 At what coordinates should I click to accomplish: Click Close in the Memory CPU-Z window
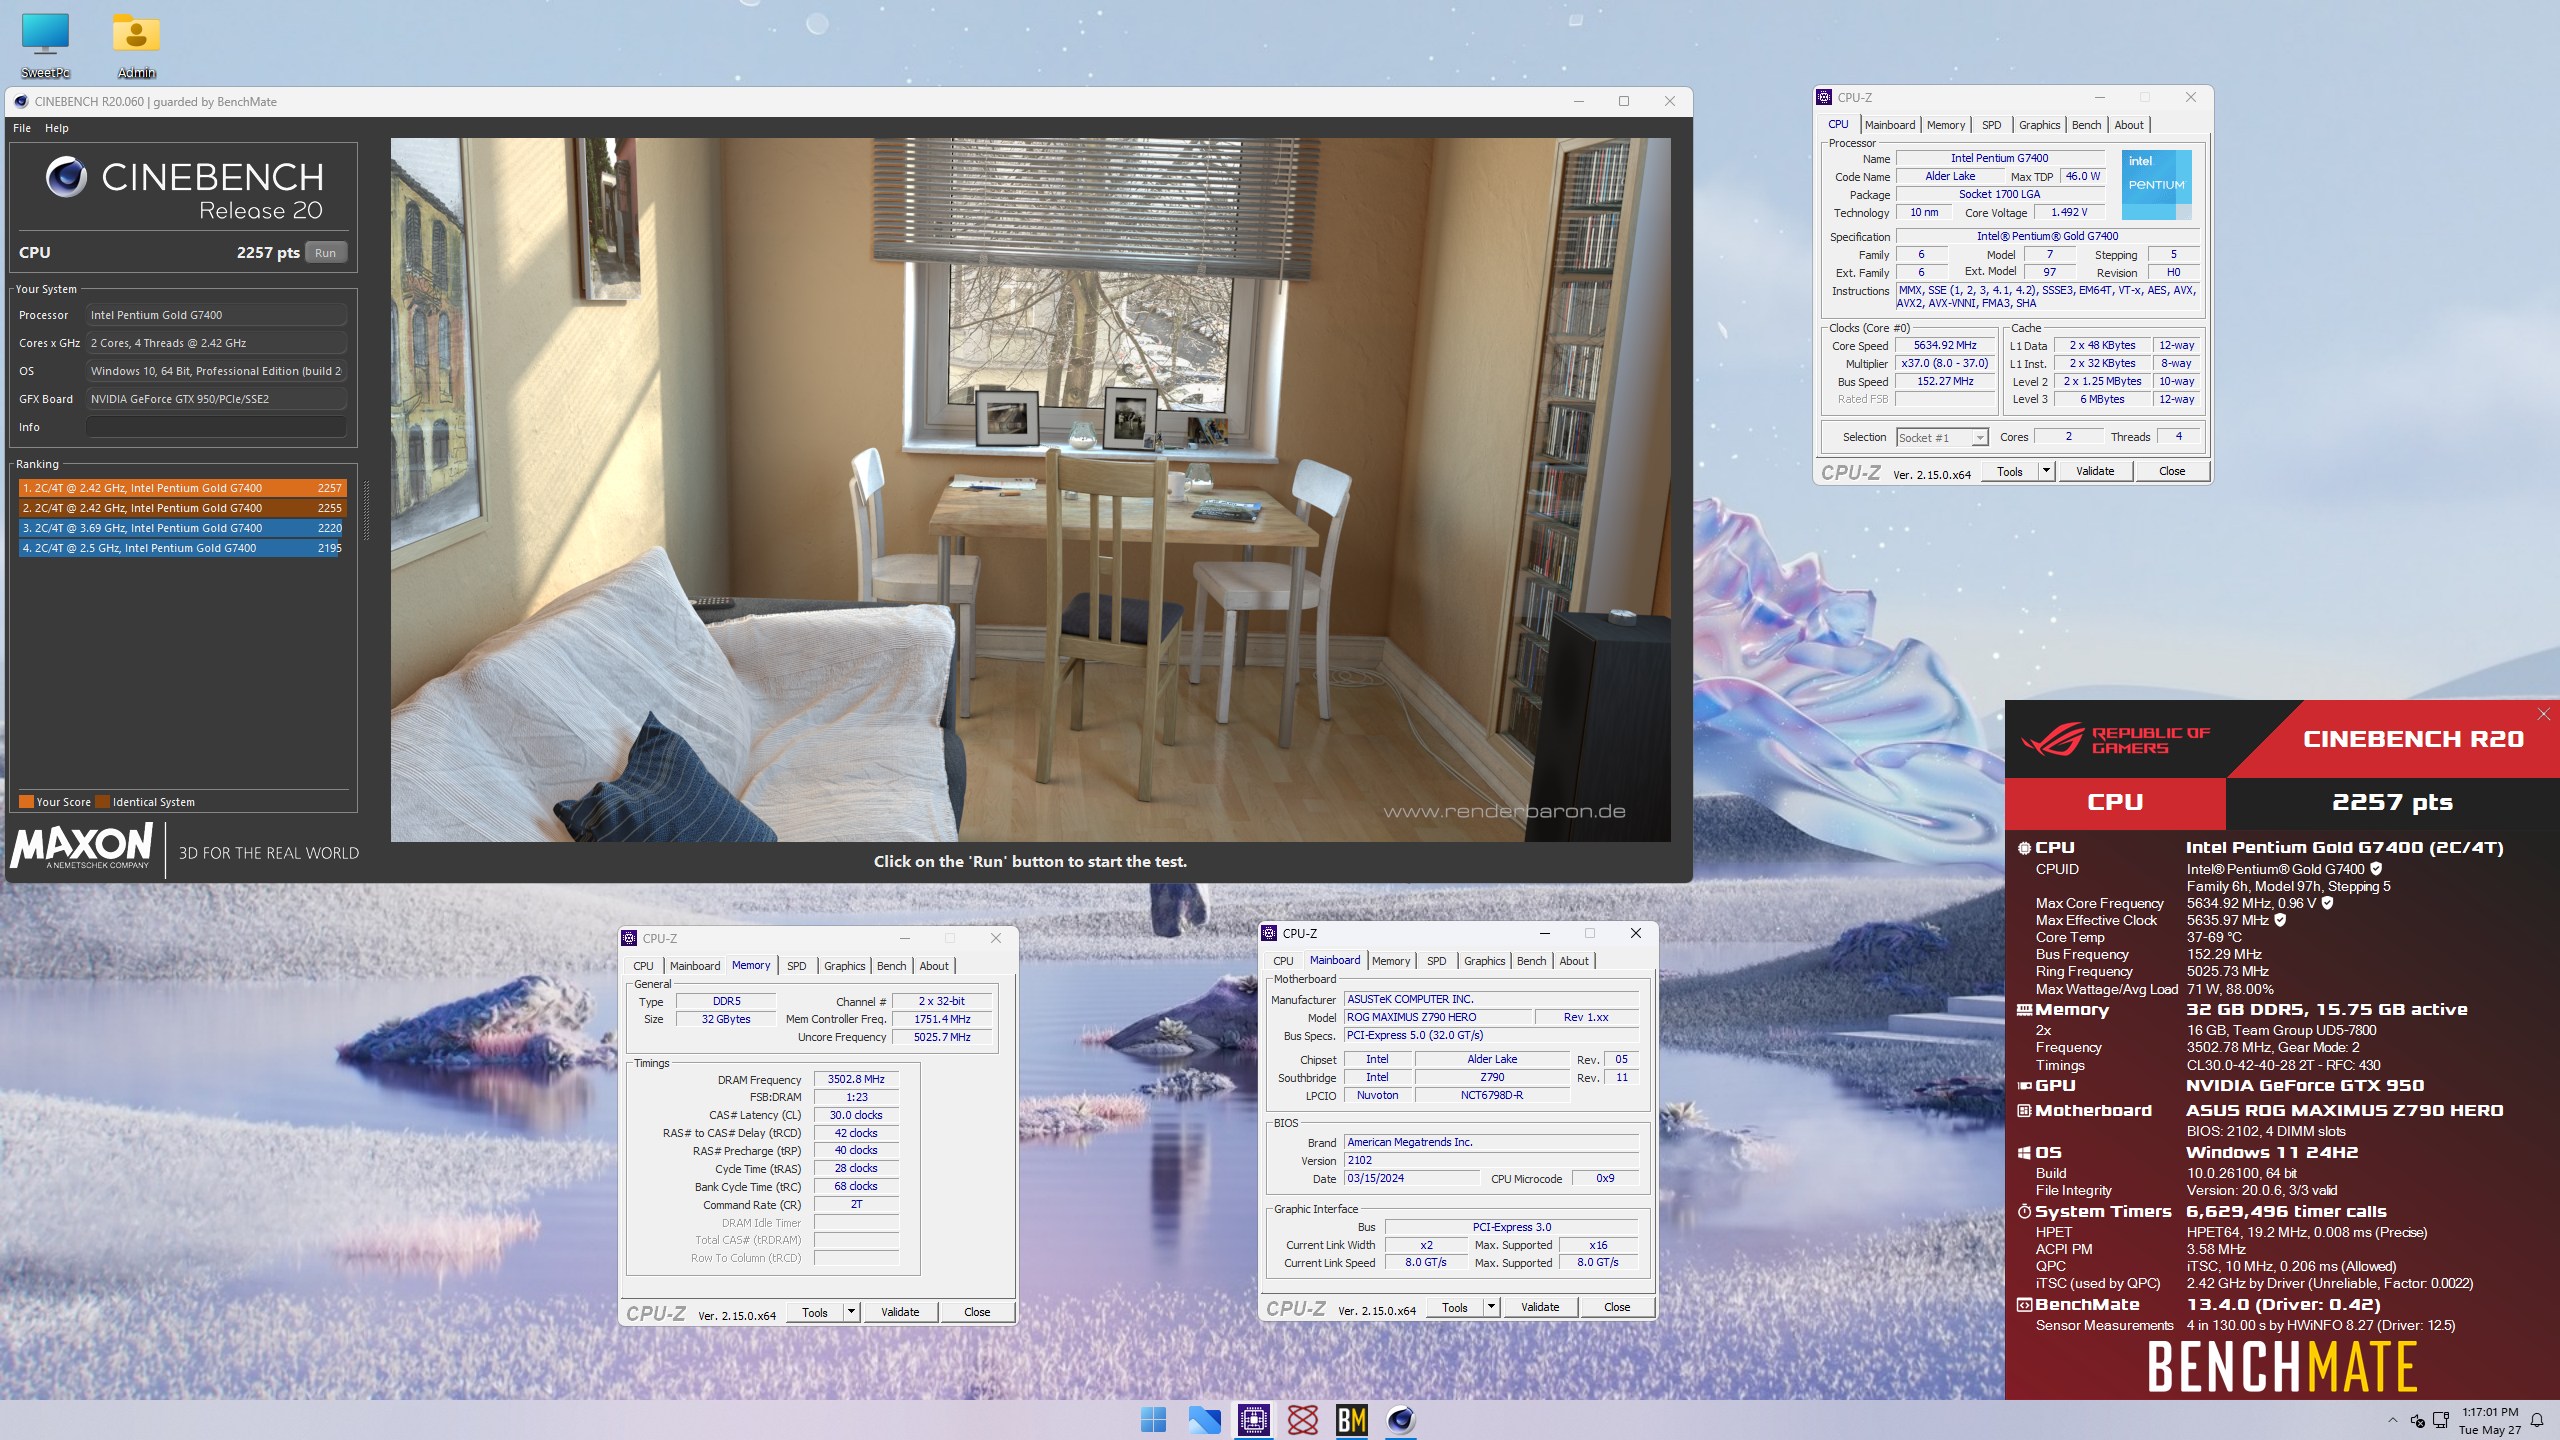[977, 1312]
